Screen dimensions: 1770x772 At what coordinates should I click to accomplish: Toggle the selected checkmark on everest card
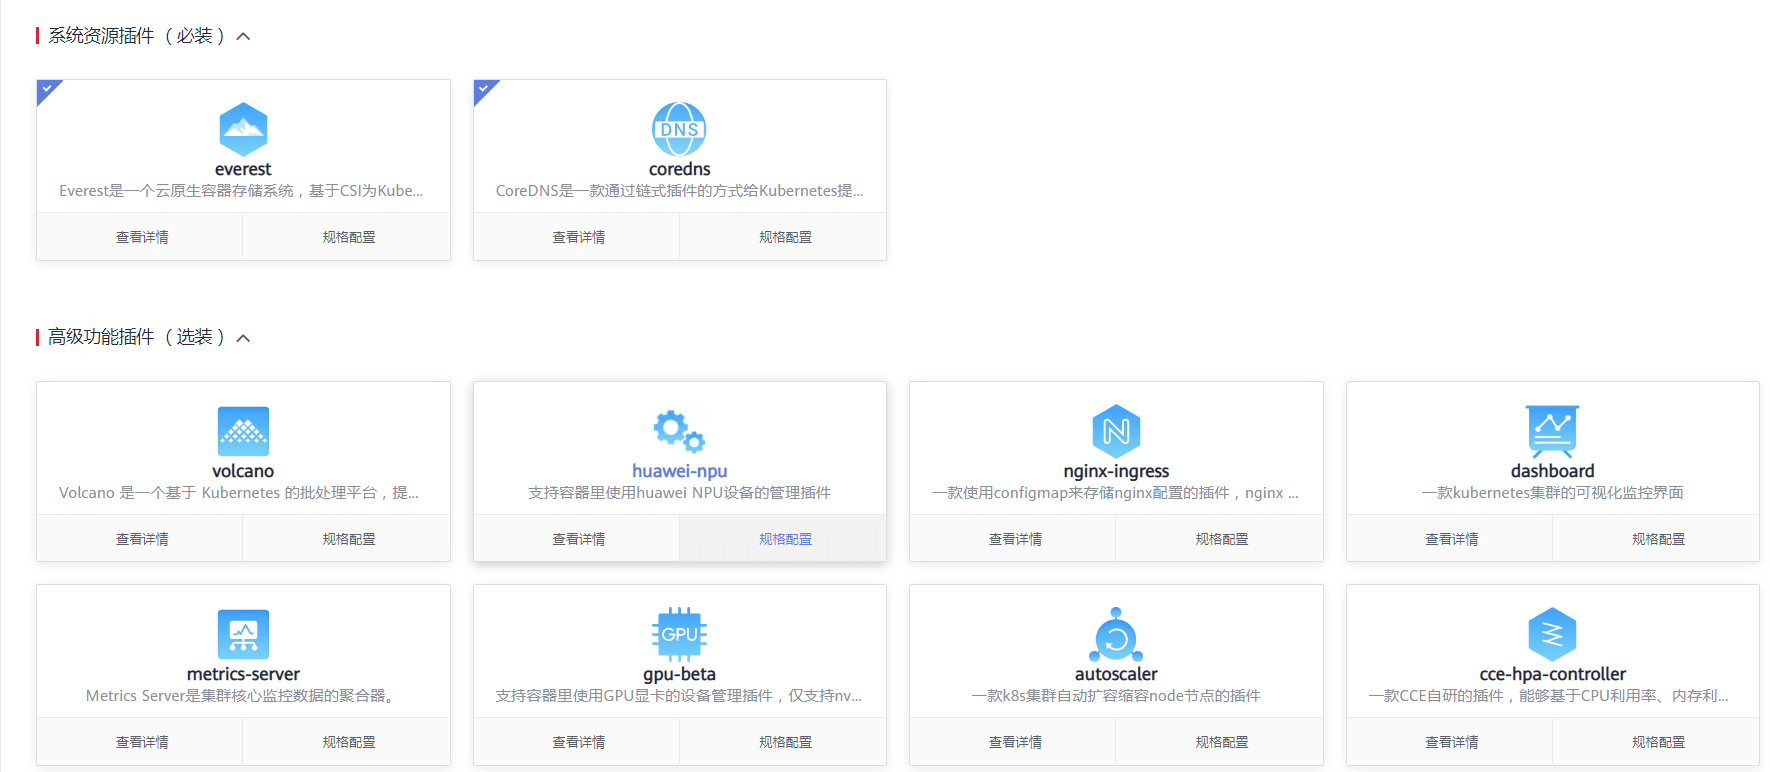tap(47, 89)
